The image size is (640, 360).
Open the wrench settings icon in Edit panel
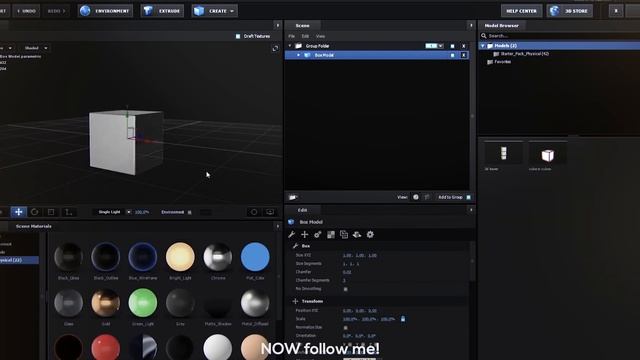point(291,234)
